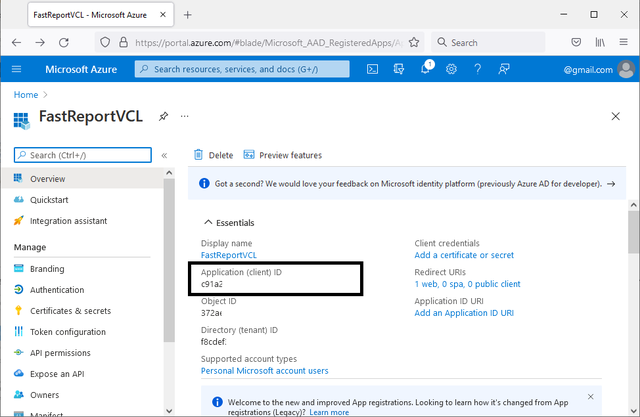Open portal settings gear
640x417 pixels.
451,69
